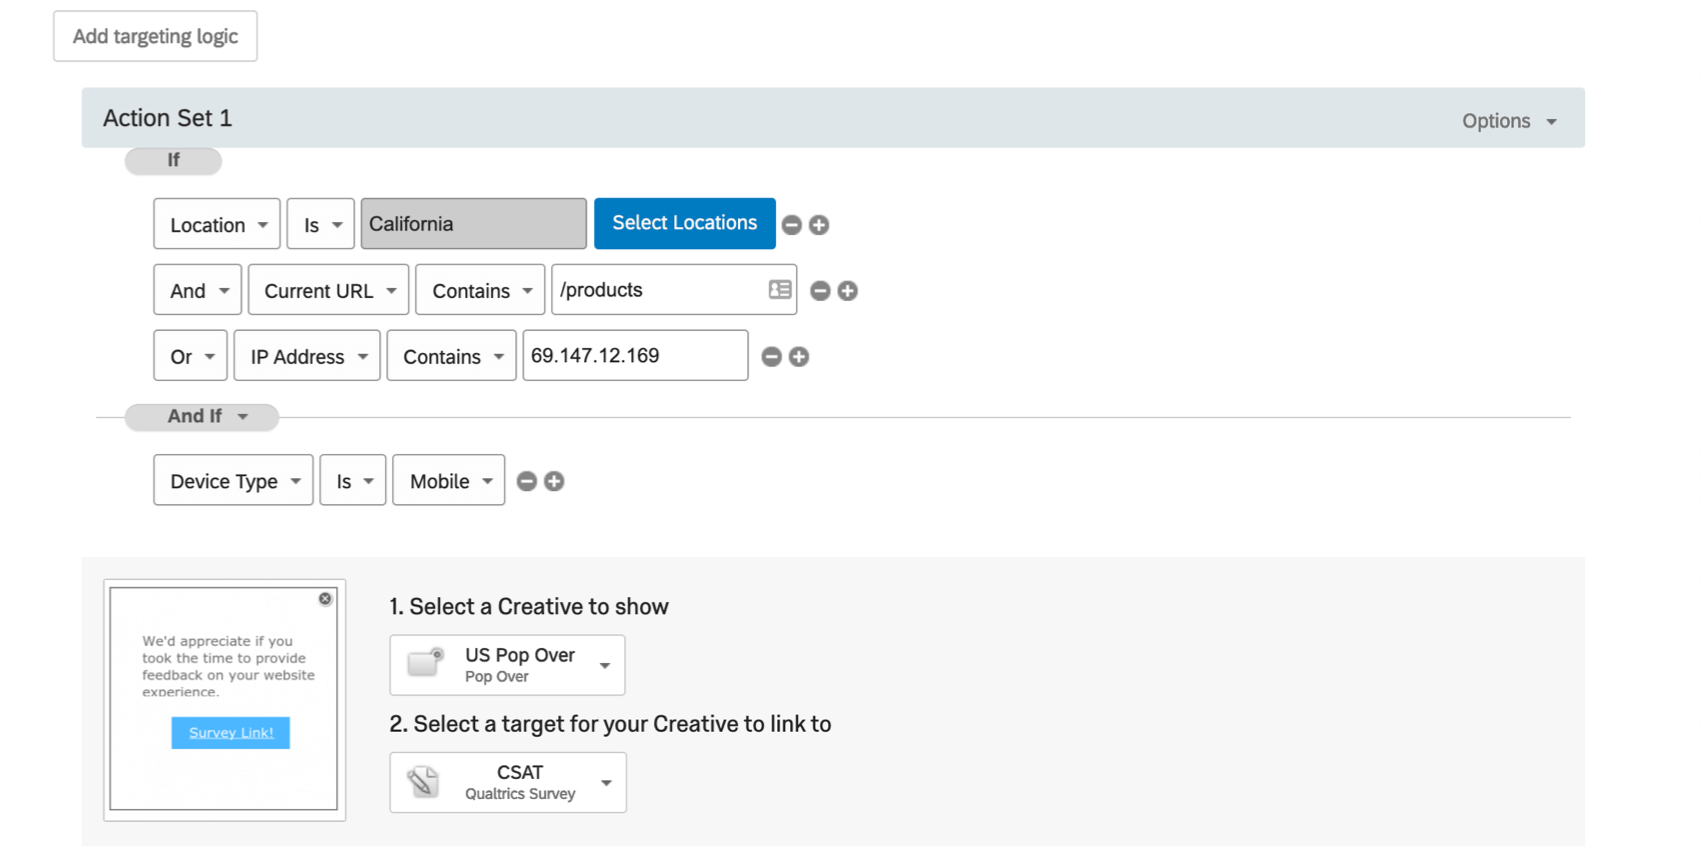Click the list icon inside /products field
This screenshot has width=1700, height=850.
coord(780,290)
